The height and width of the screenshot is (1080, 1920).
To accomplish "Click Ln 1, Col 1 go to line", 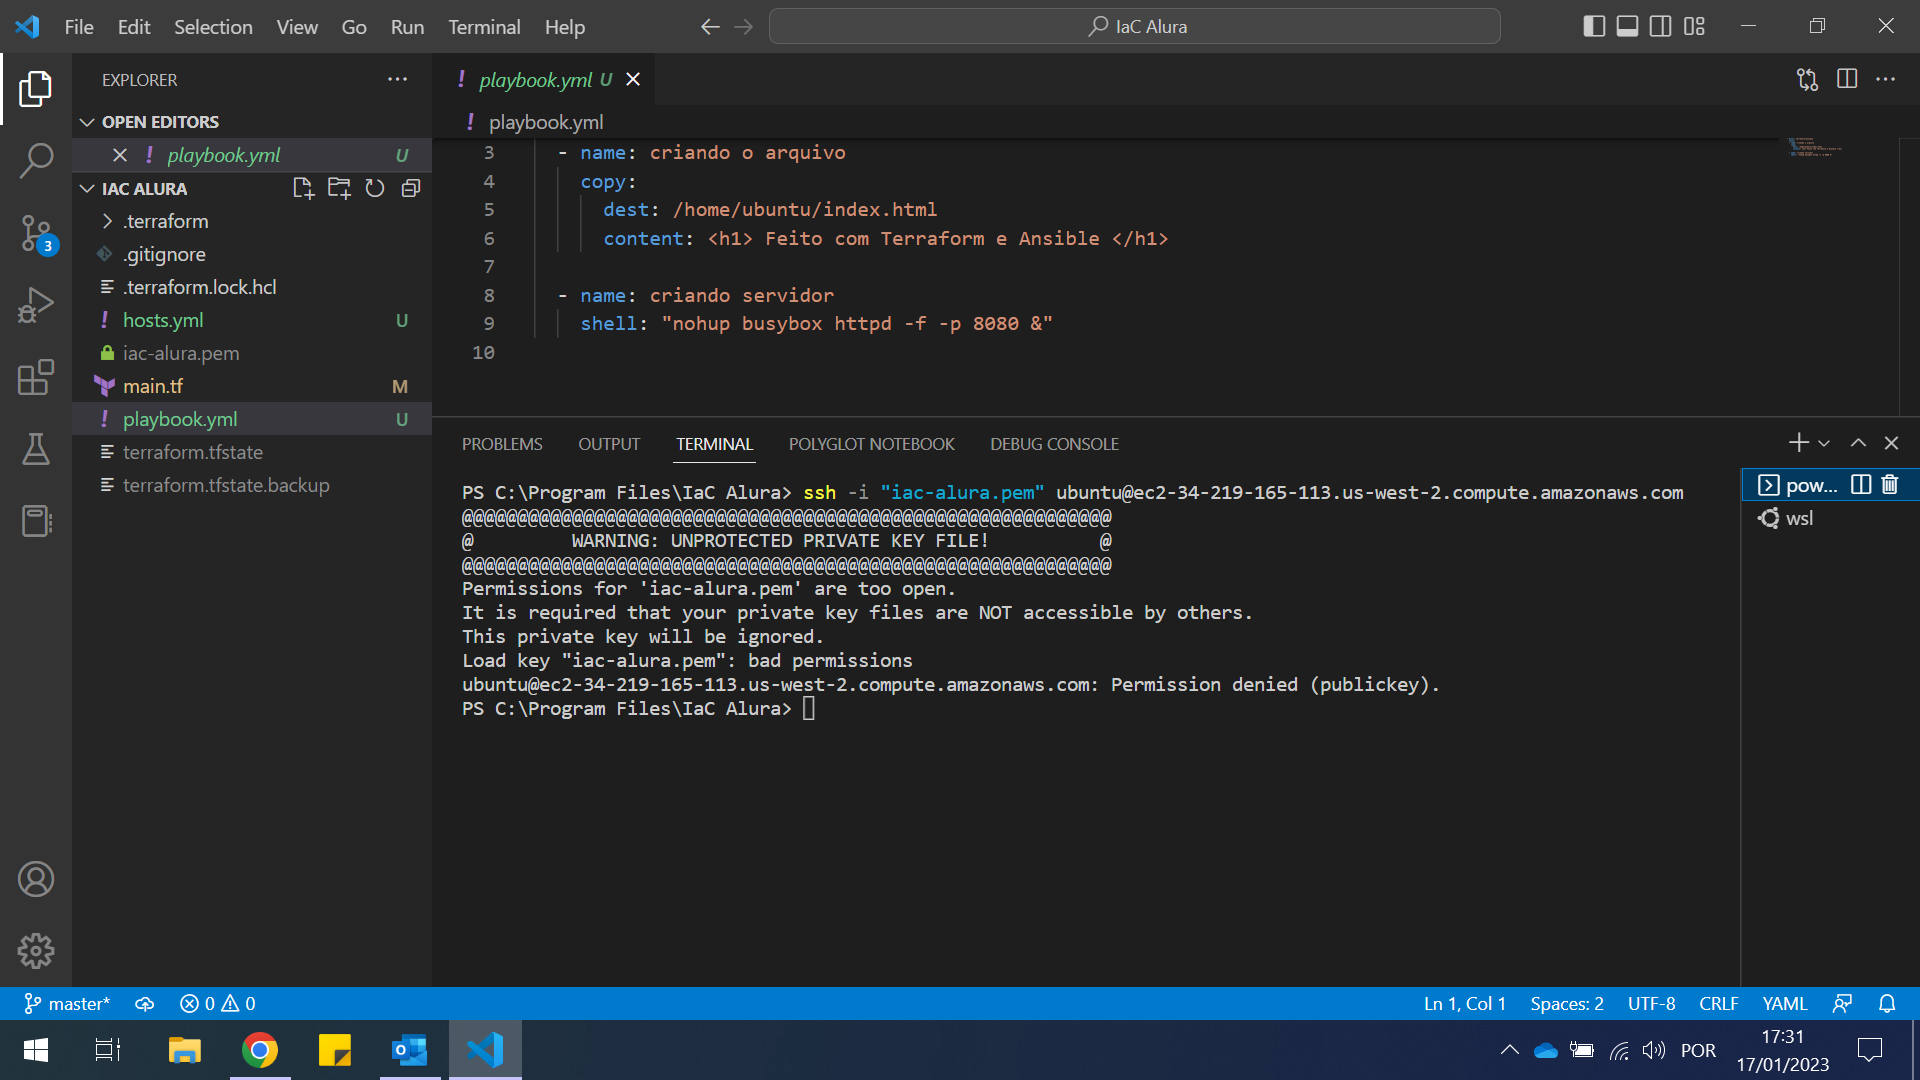I will pyautogui.click(x=1464, y=1003).
